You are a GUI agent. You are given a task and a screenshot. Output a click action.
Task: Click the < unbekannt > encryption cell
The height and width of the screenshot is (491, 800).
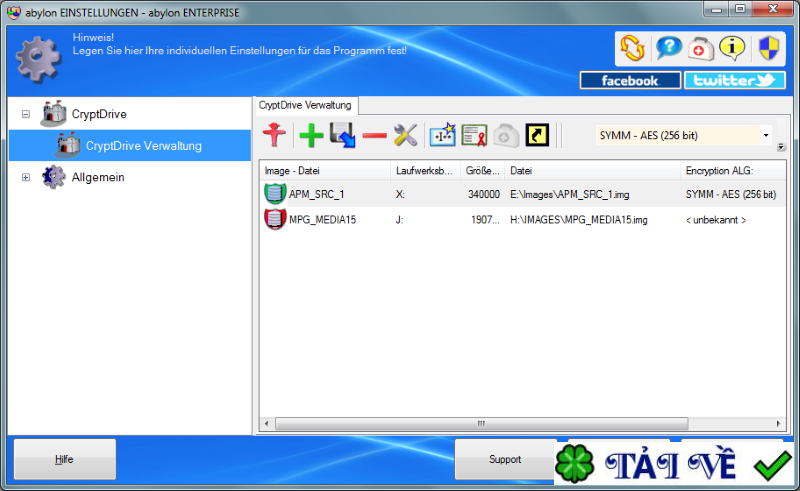click(716, 220)
